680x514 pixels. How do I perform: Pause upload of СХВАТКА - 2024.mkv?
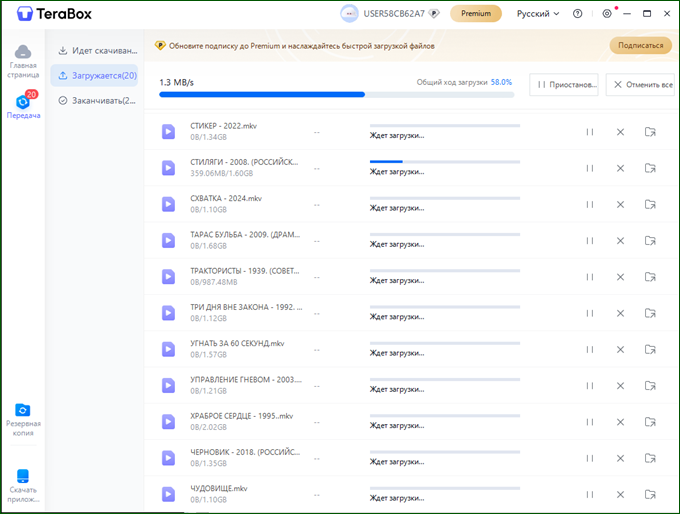coord(590,204)
